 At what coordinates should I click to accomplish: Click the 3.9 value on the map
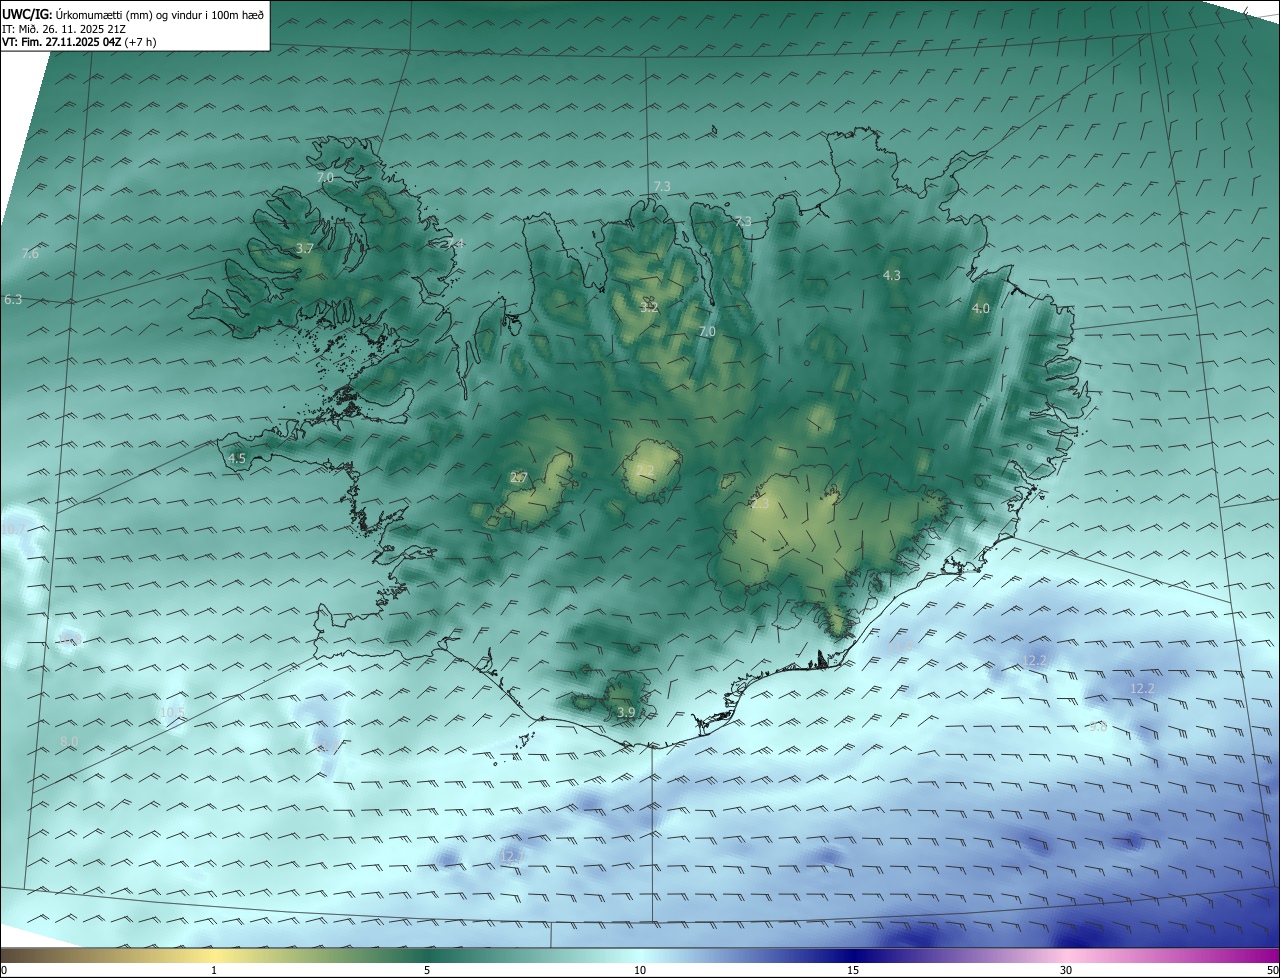626,712
